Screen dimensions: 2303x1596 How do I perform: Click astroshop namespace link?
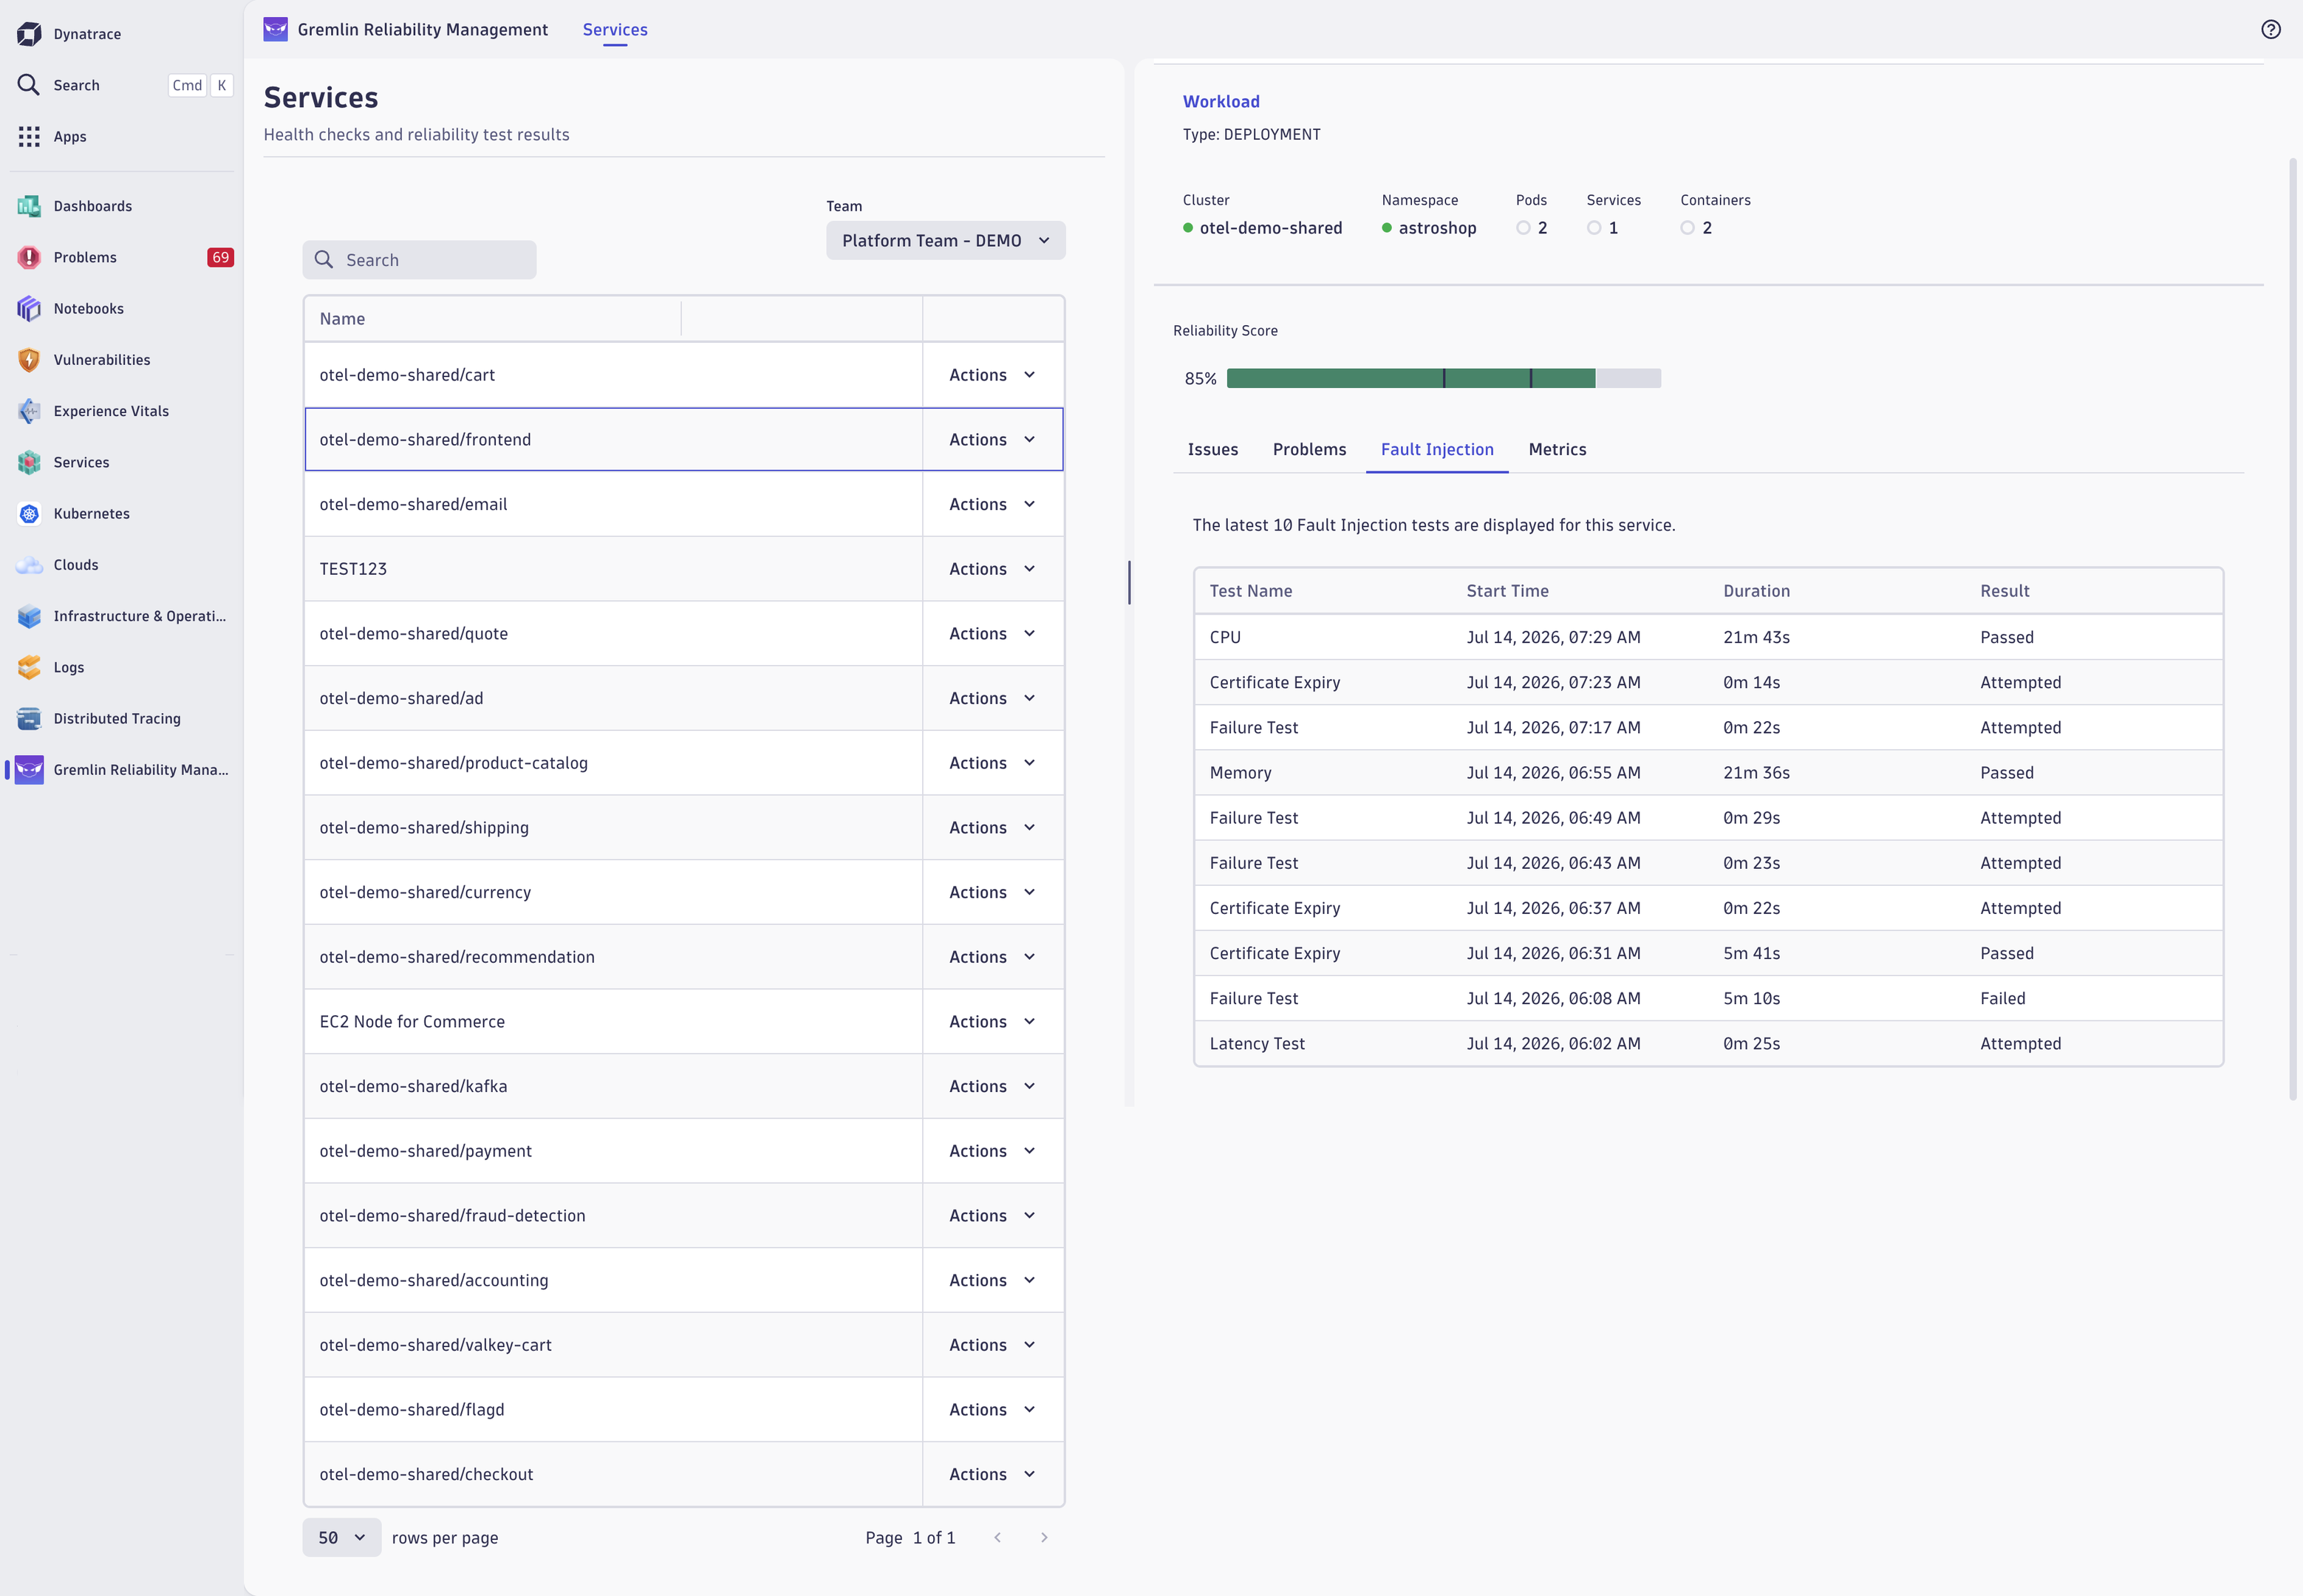1437,228
